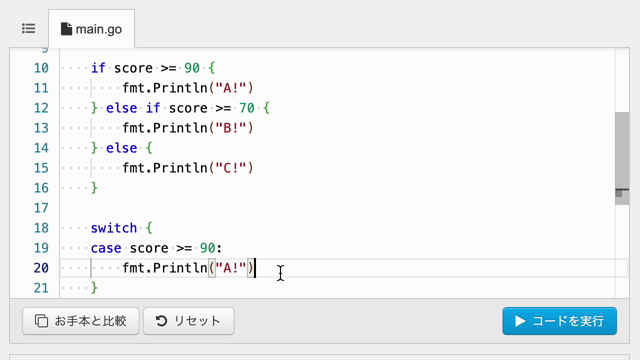Click the case keyword on line 19

tap(106, 248)
